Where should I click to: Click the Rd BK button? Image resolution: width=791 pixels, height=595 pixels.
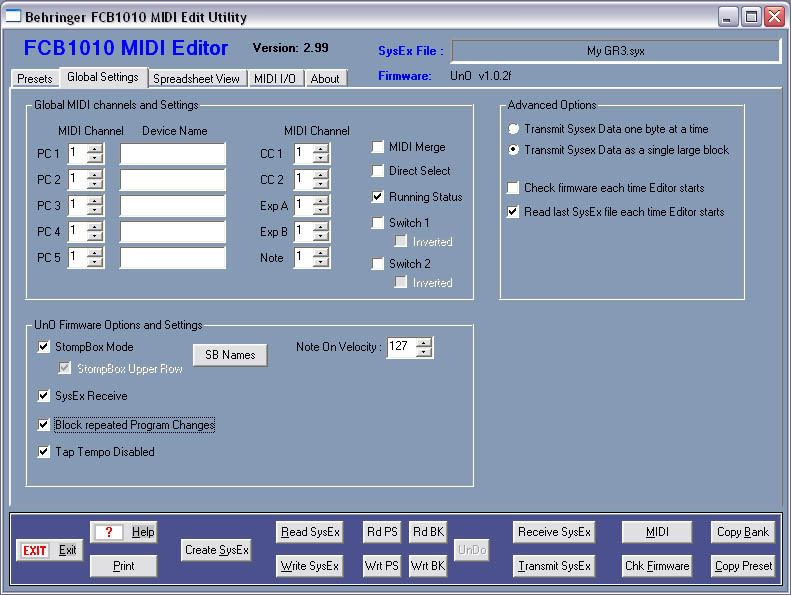pyautogui.click(x=428, y=532)
